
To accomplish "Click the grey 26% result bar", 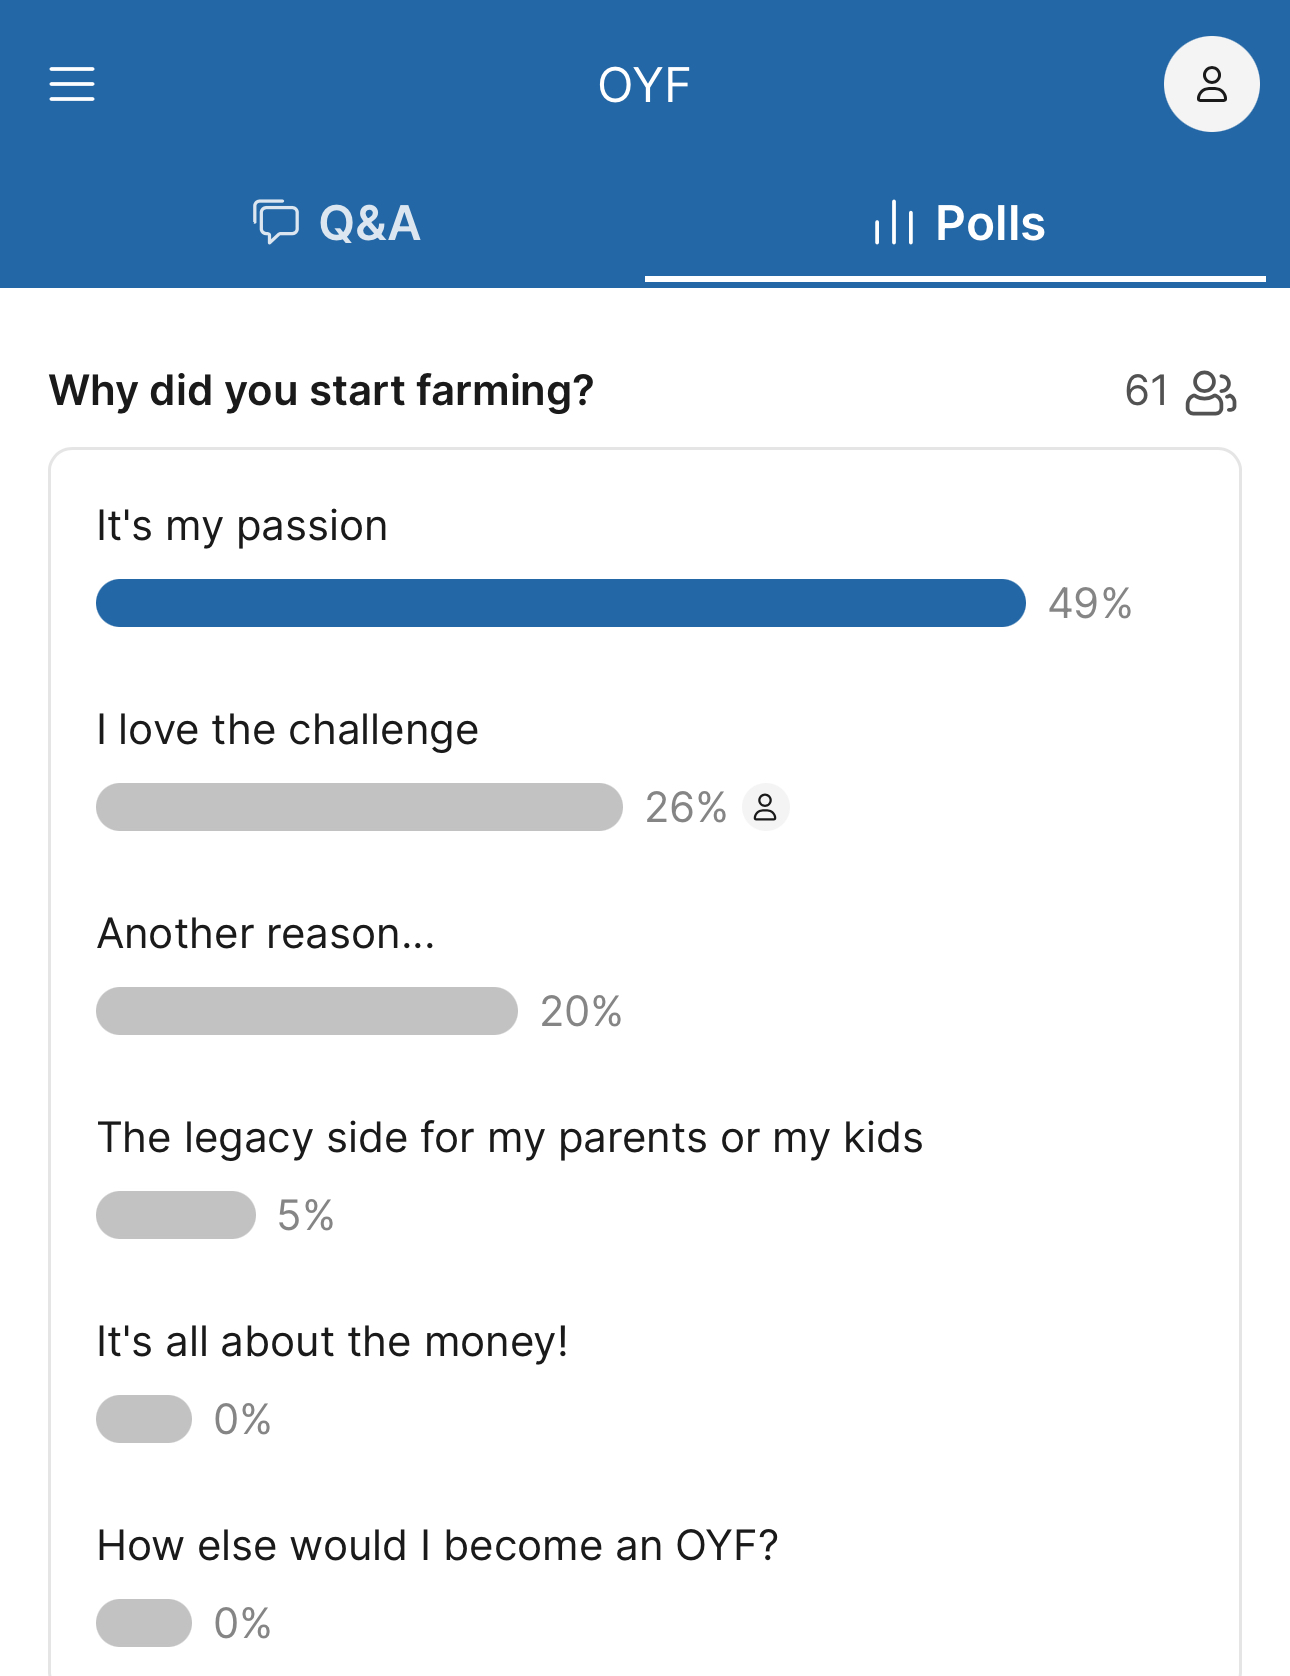I will 359,807.
